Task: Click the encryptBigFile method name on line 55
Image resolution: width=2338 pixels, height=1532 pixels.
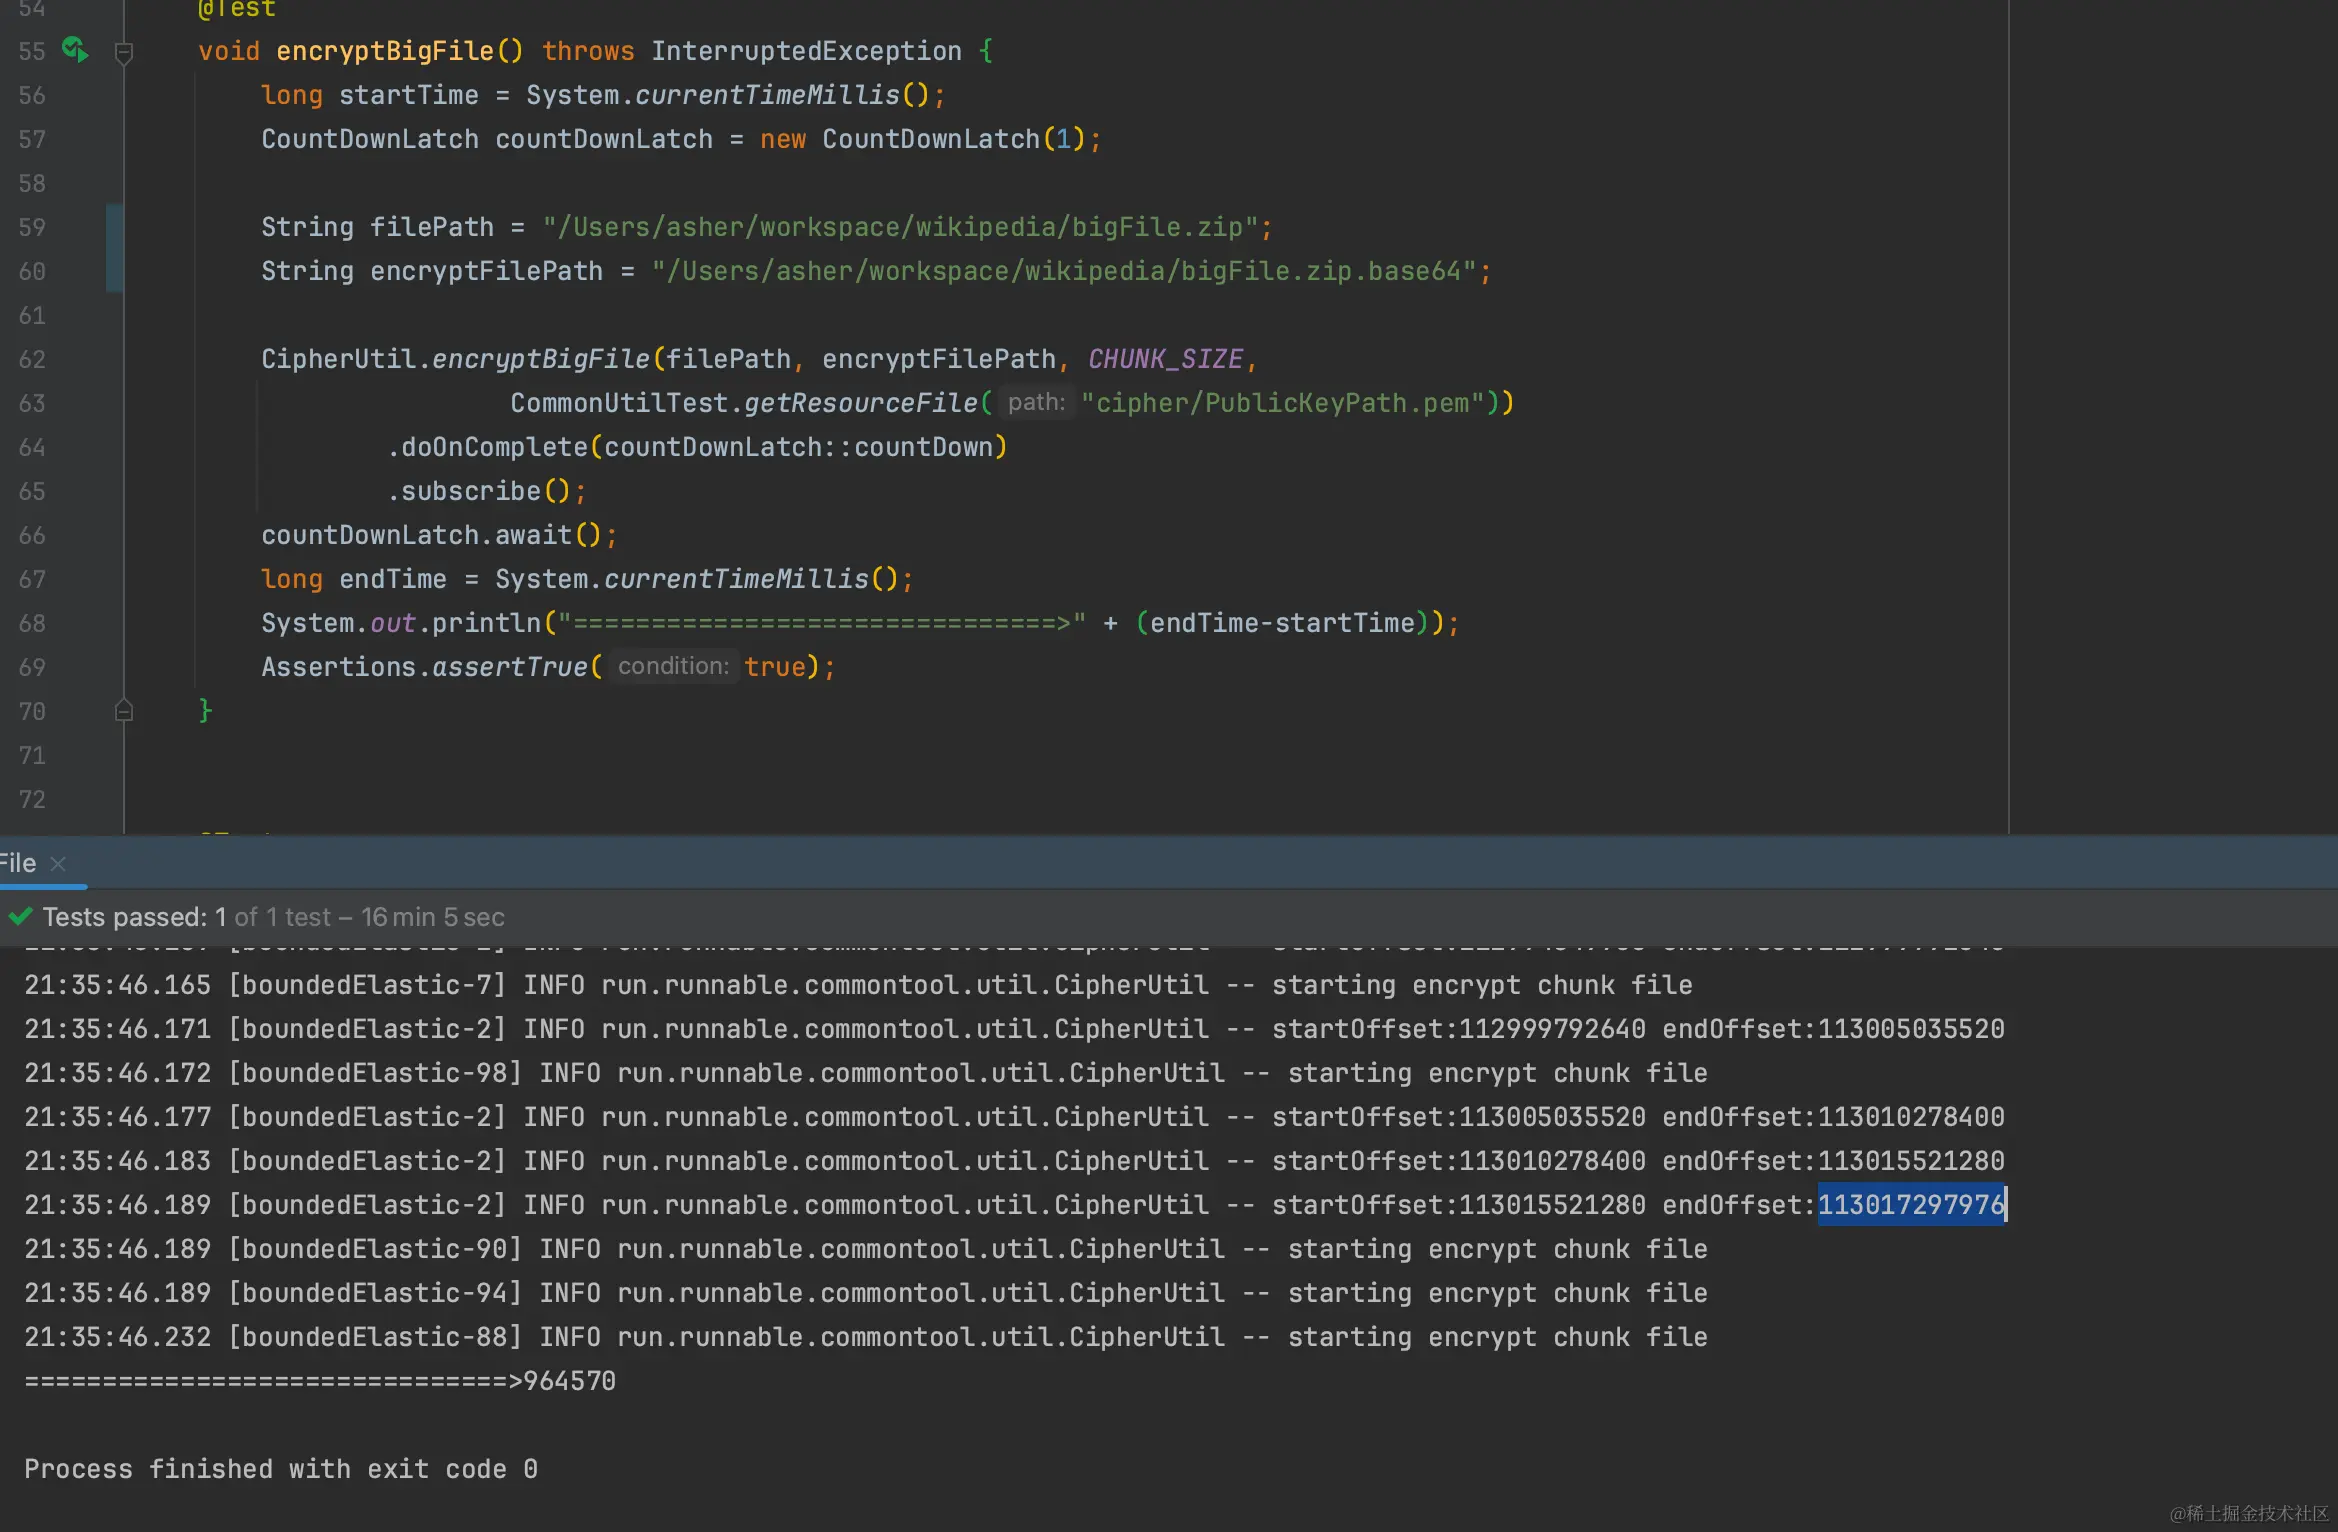Action: coord(385,51)
